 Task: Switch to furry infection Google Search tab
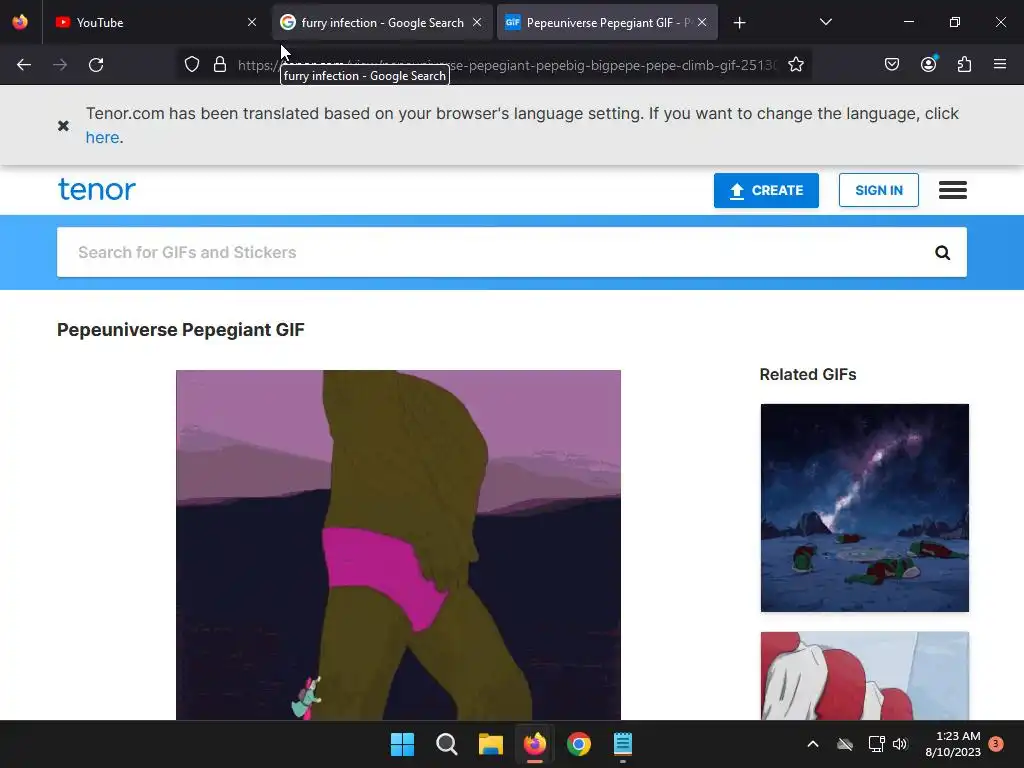pyautogui.click(x=382, y=22)
